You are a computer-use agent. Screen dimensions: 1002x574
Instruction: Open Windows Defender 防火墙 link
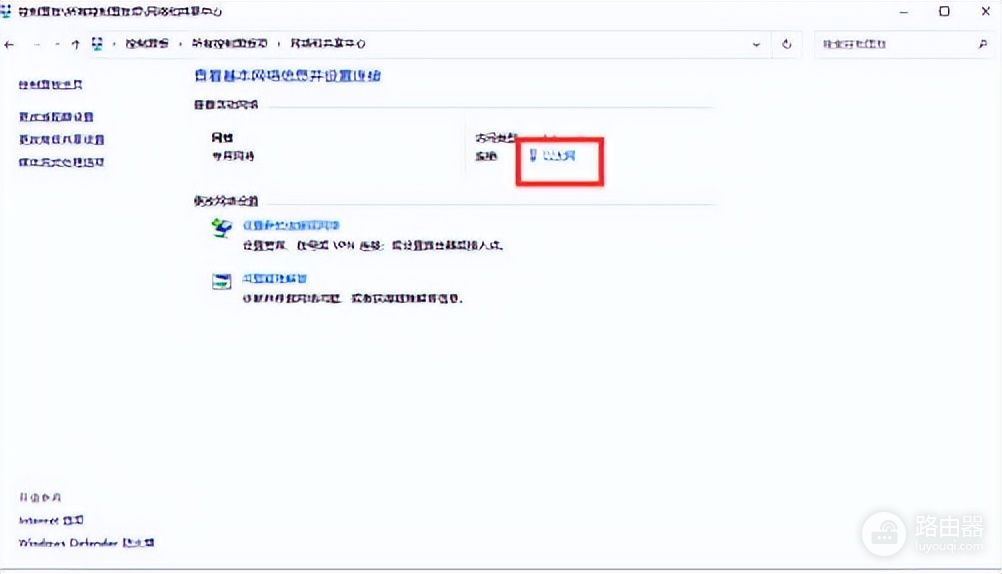coord(87,543)
